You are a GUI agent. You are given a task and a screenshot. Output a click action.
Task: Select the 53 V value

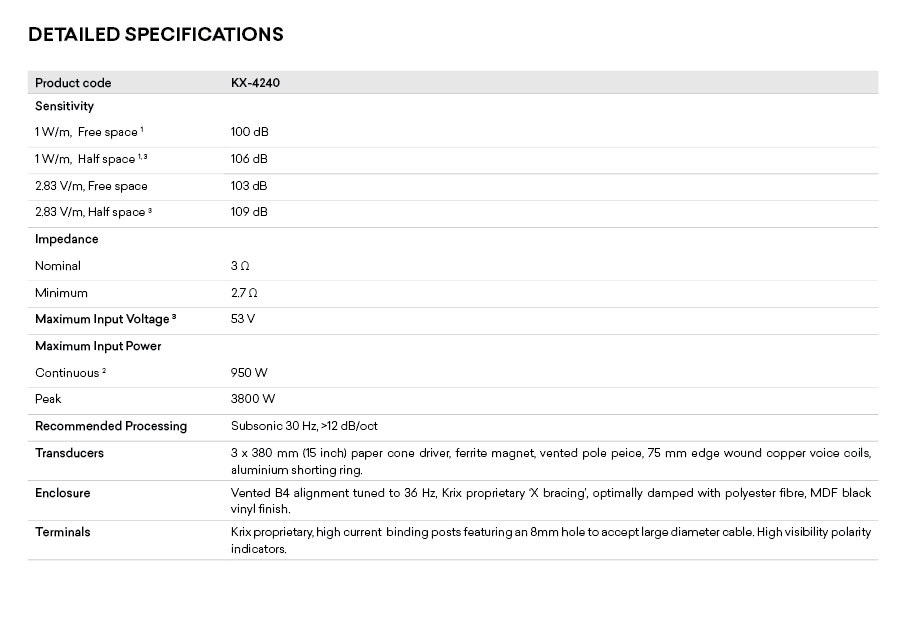coord(243,319)
